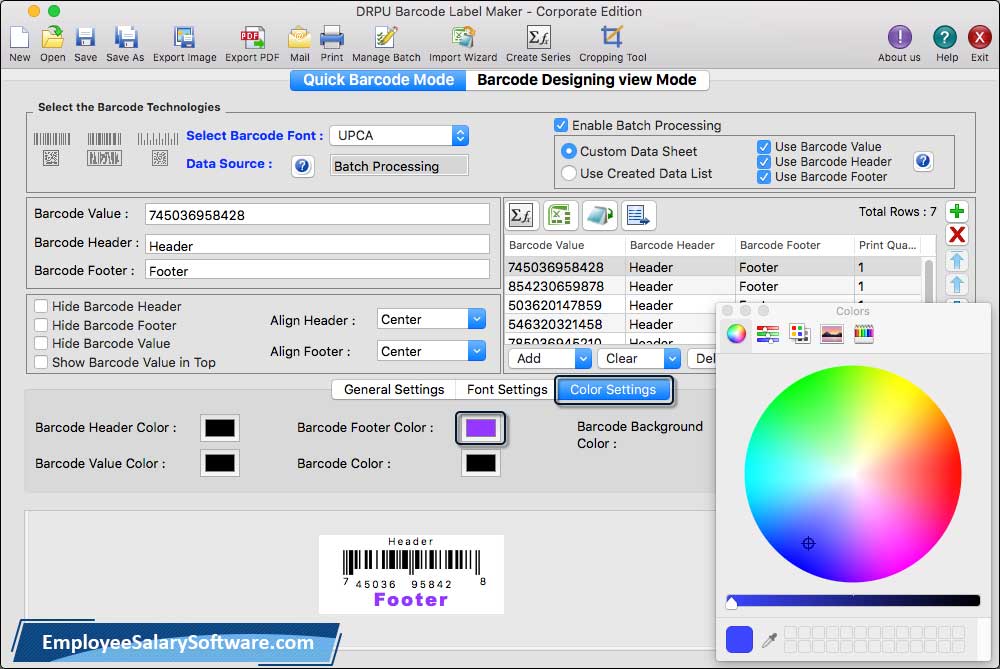
Task: Click the Excel import icon above the table
Action: [x=560, y=216]
